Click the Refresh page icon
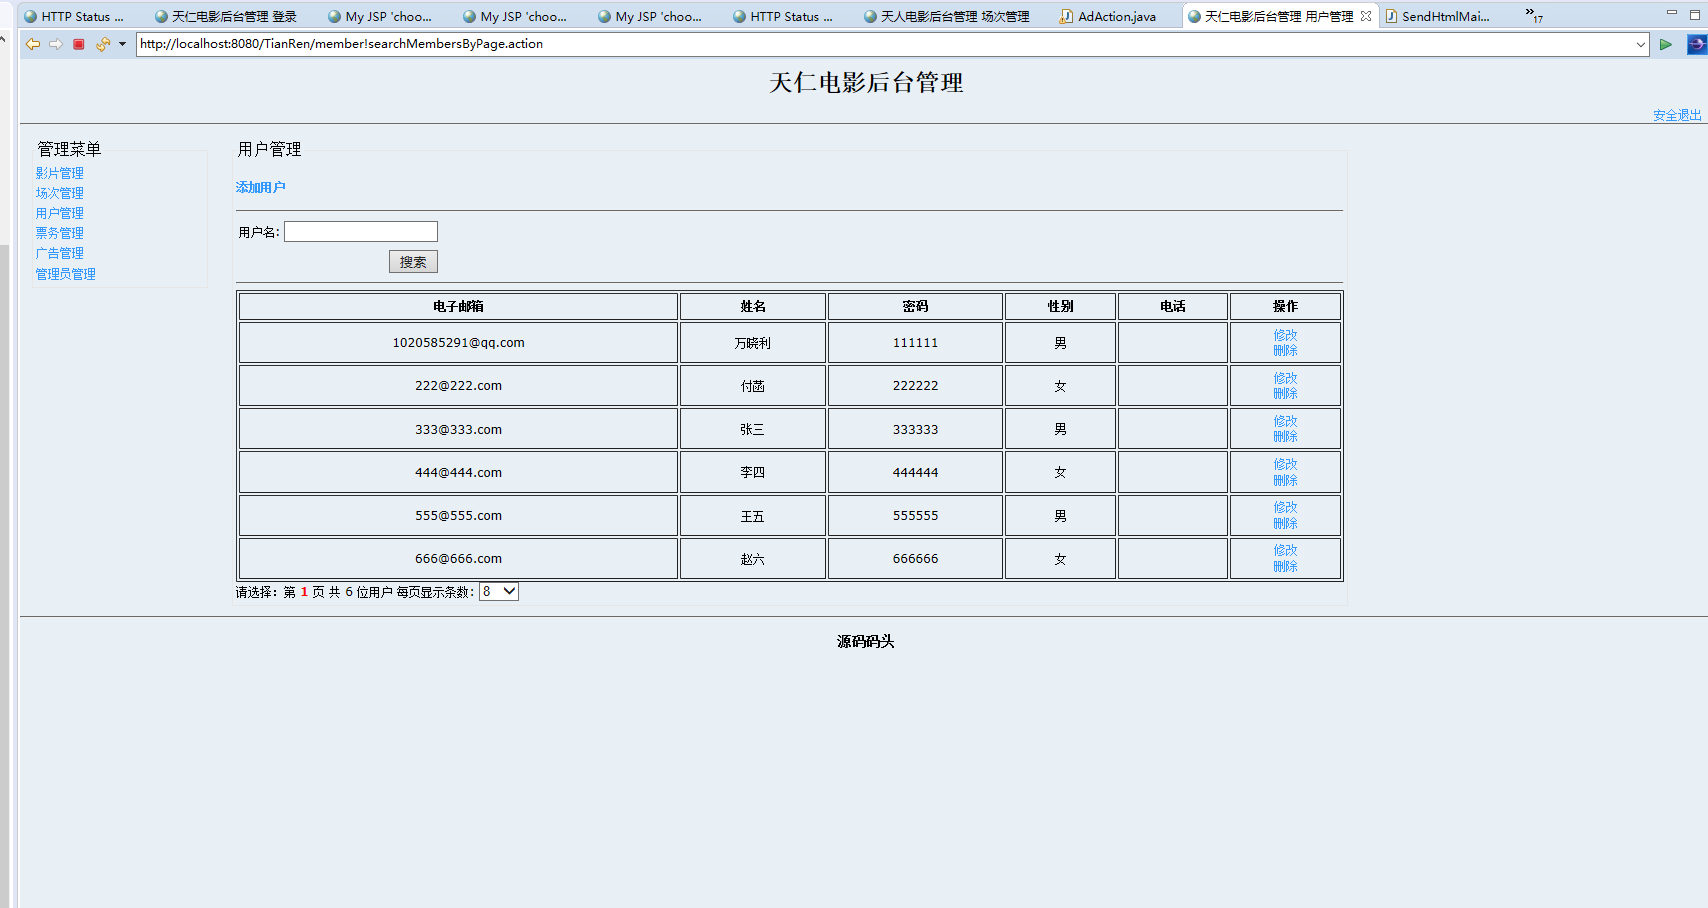 [x=103, y=44]
